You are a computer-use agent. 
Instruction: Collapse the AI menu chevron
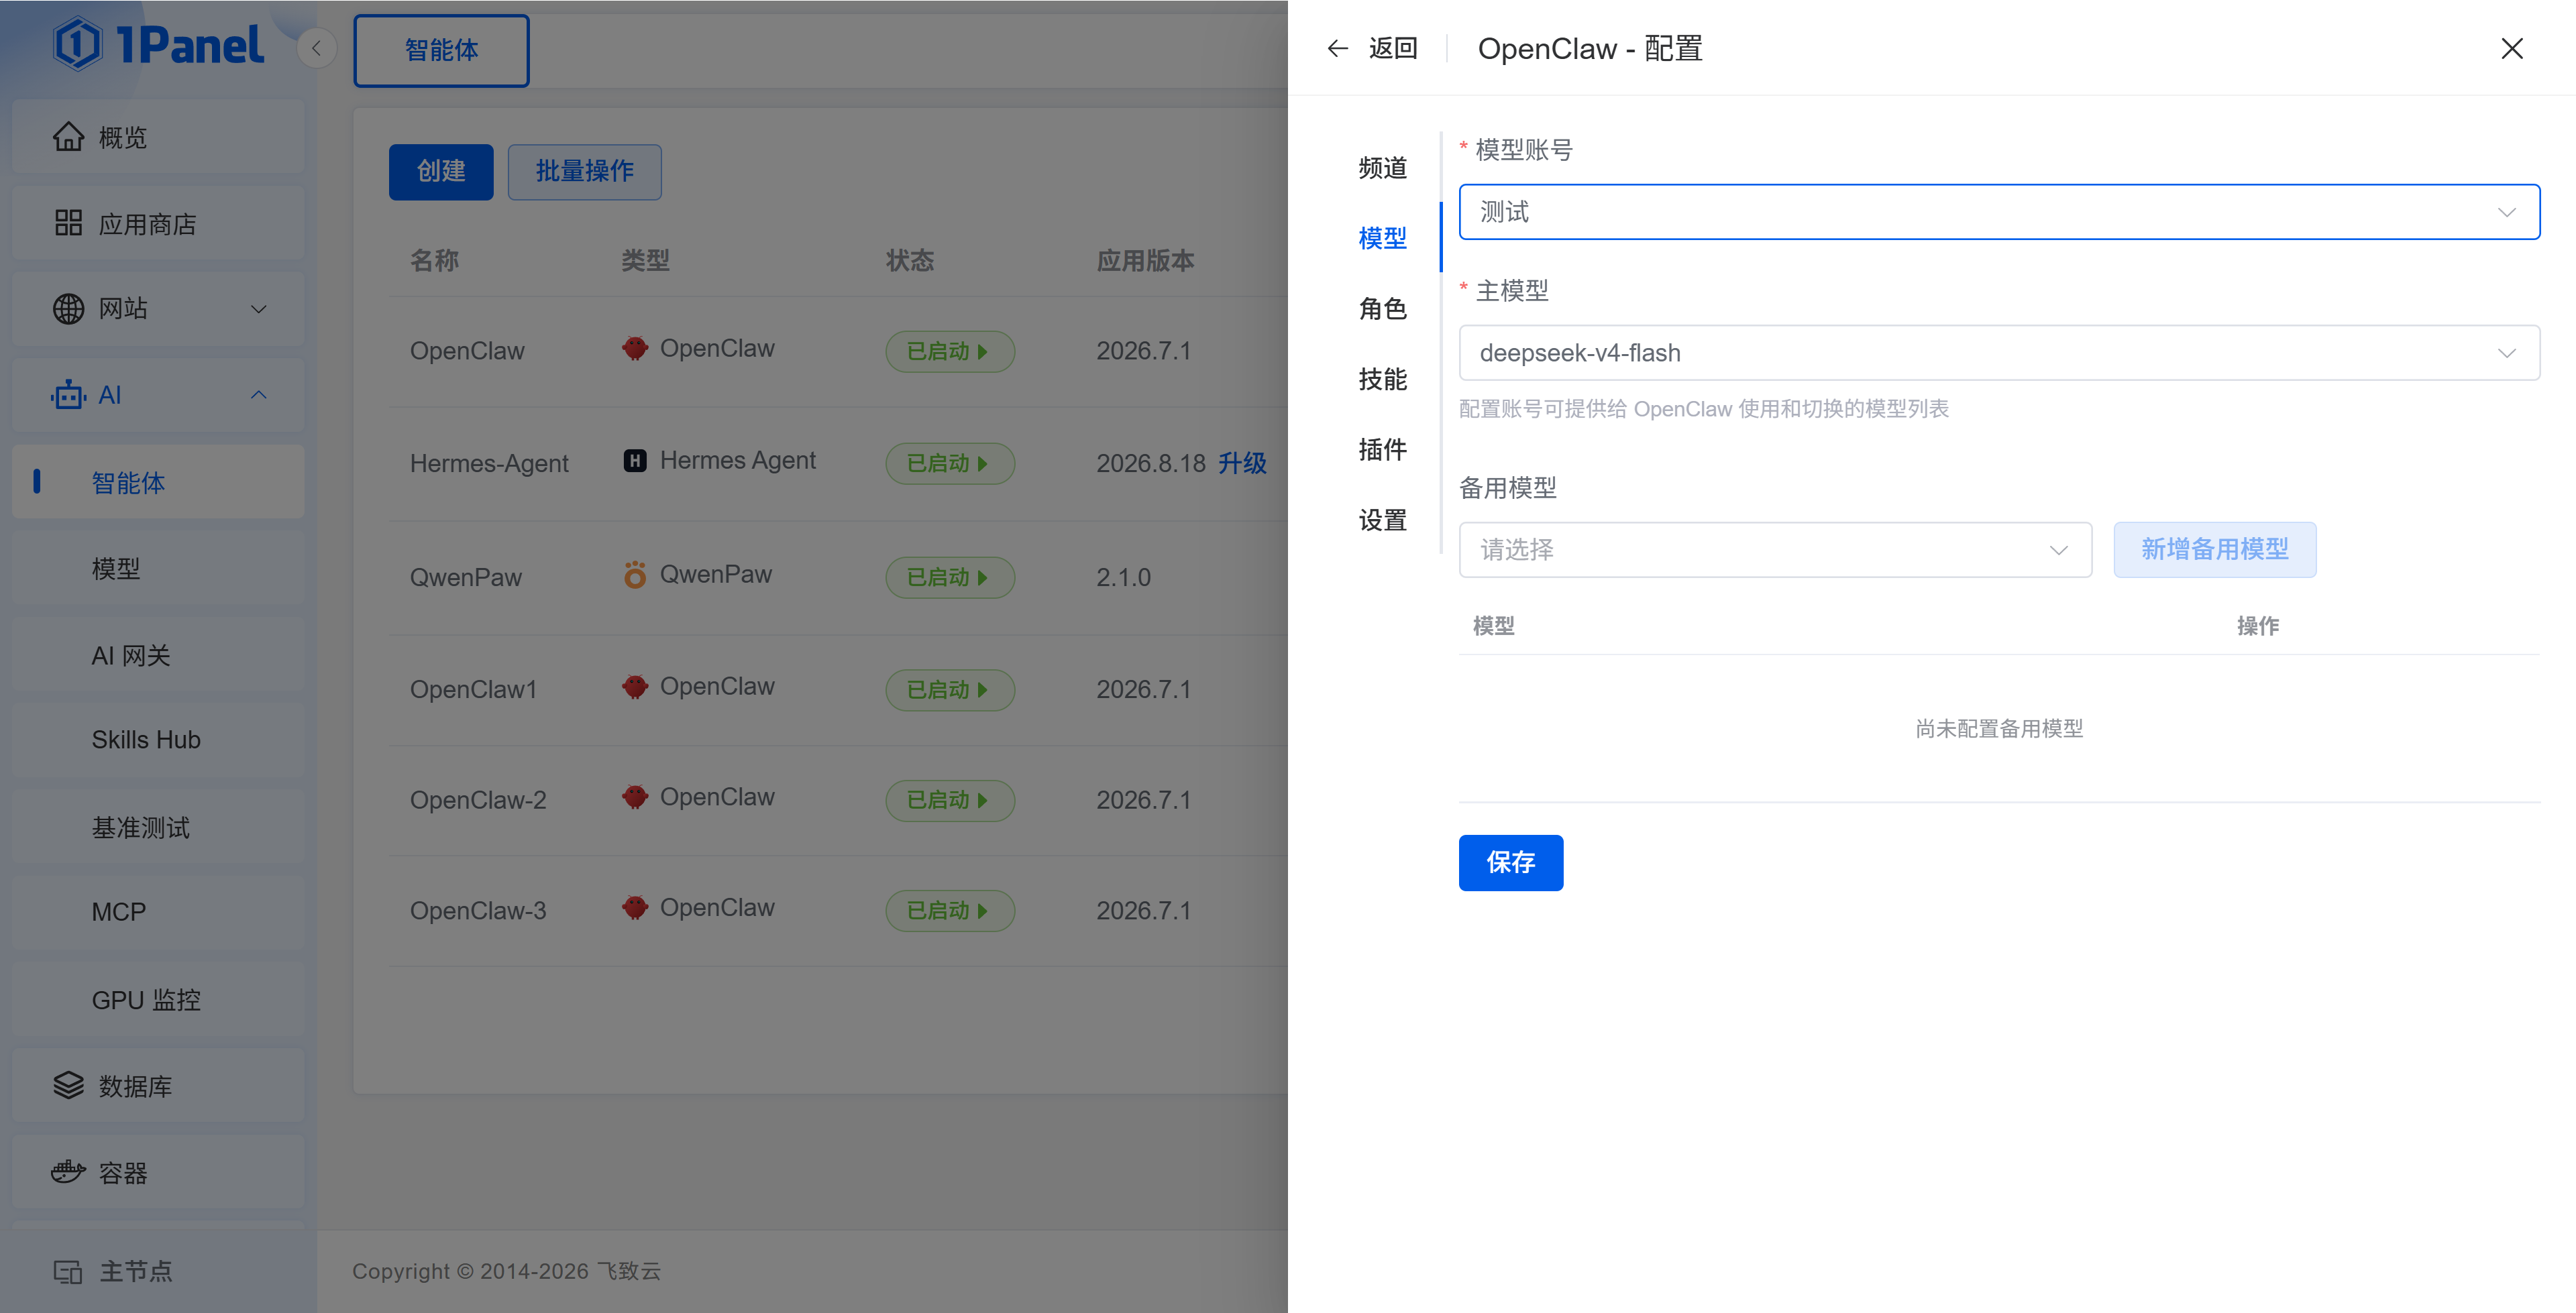[x=259, y=395]
